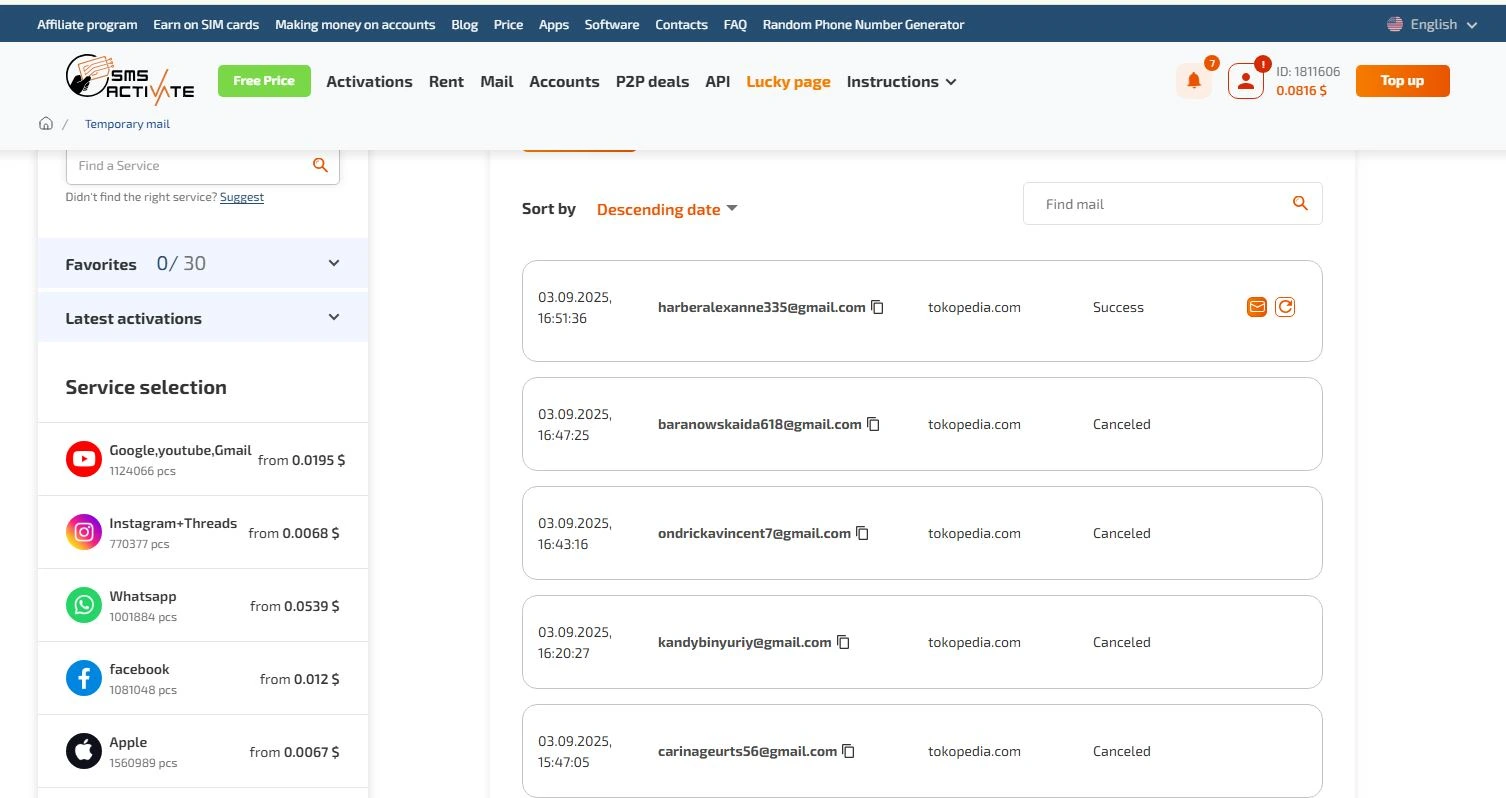Screen dimensions: 1506x798
Task: Click the envelope icon for harberalexanne335 mail
Action: point(1257,307)
